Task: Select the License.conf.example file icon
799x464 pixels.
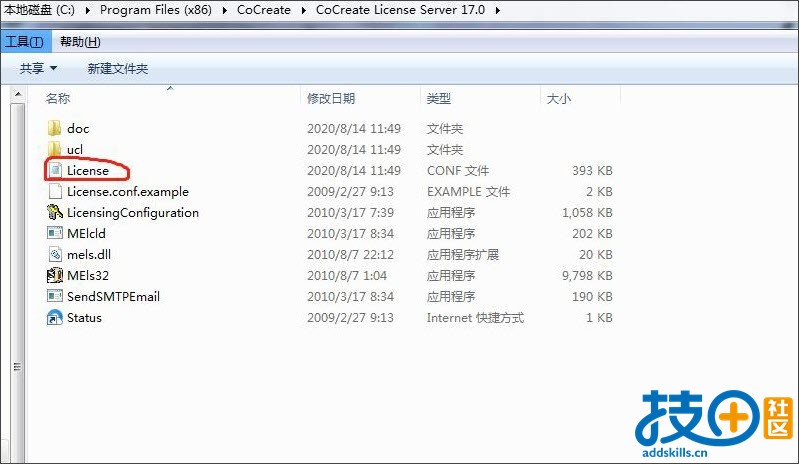Action: (55, 192)
